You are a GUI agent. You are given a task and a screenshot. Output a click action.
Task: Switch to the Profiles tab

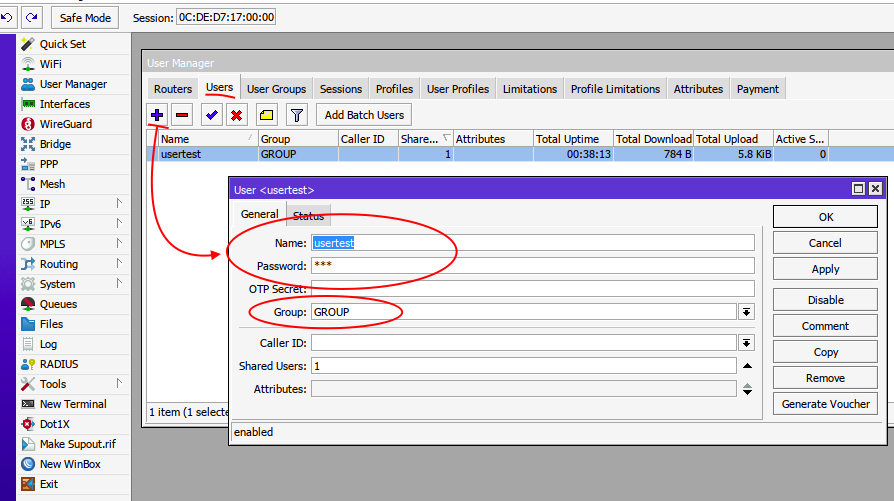pyautogui.click(x=394, y=89)
